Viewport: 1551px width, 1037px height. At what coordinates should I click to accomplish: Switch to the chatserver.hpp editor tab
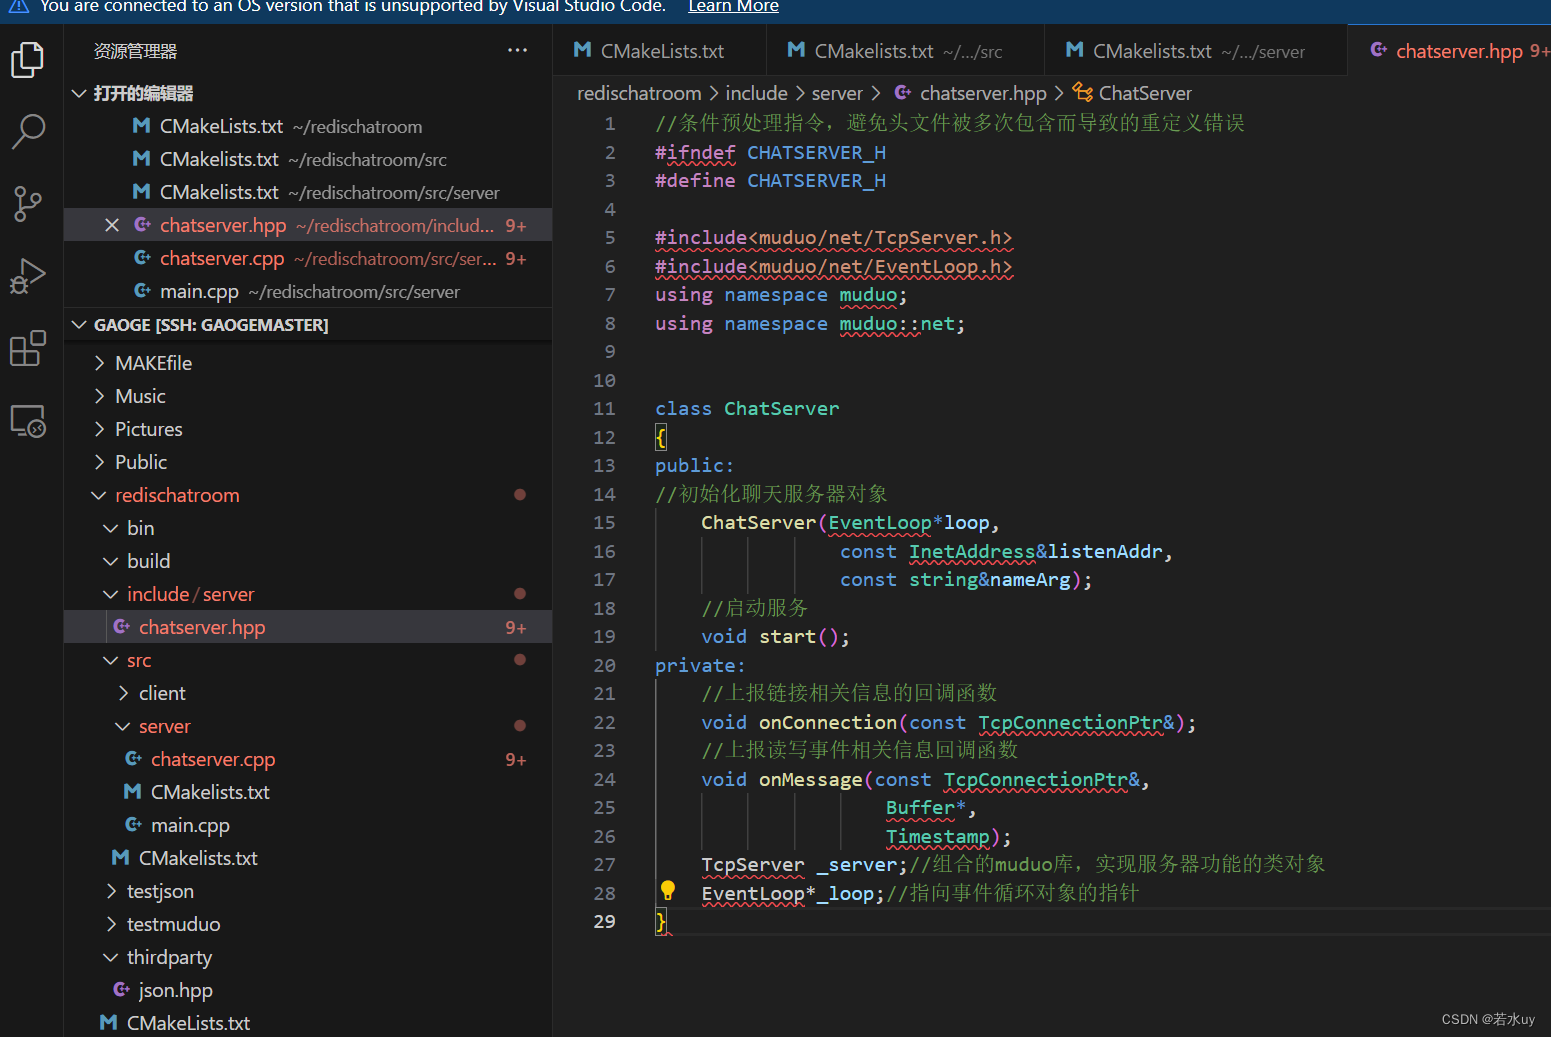click(x=1458, y=51)
